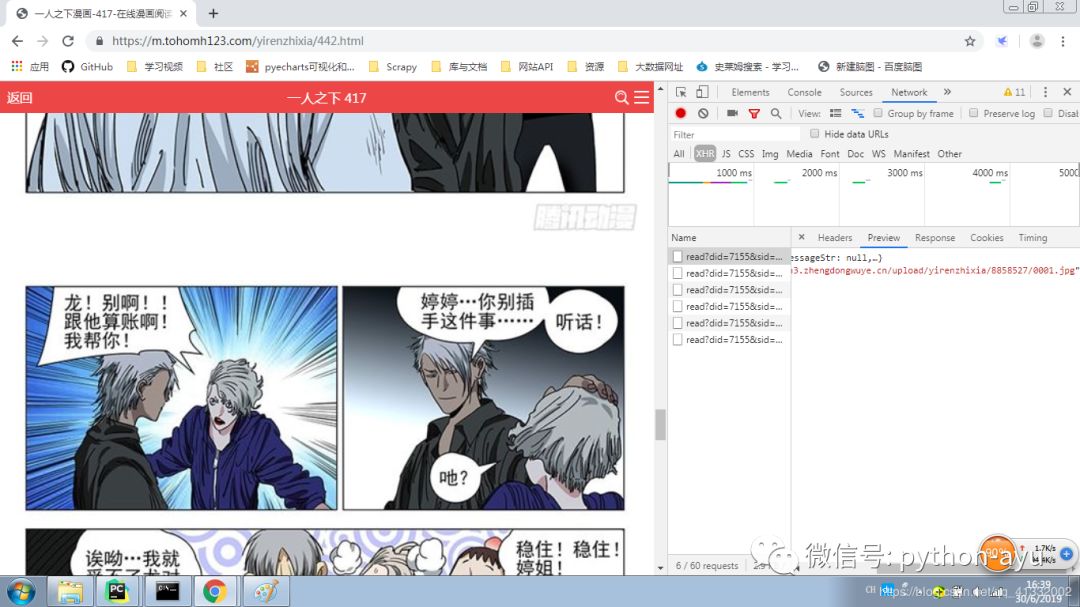Bookmark this page with the star icon

pos(970,41)
